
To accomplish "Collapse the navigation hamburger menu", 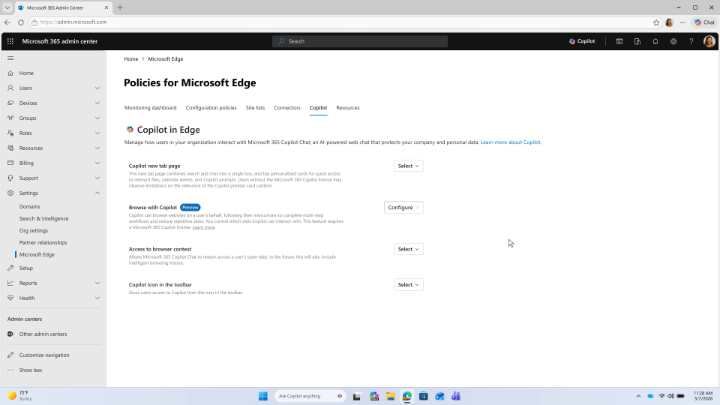I will [10, 58].
